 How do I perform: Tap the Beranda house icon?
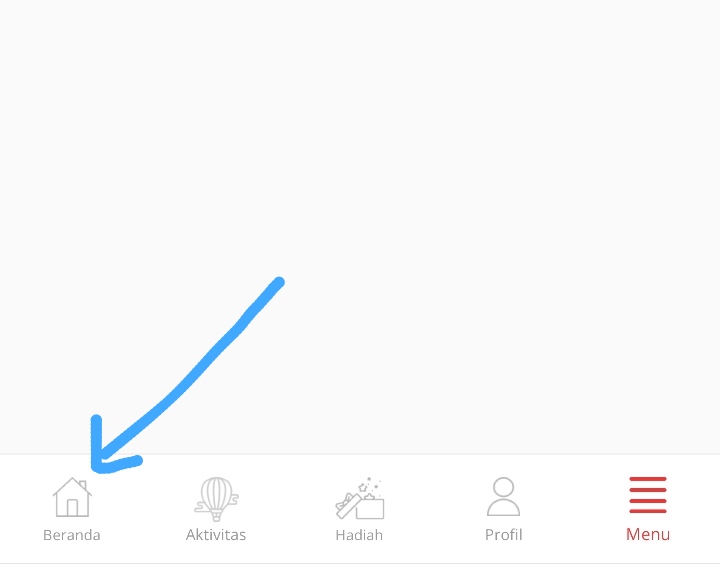click(x=72, y=497)
